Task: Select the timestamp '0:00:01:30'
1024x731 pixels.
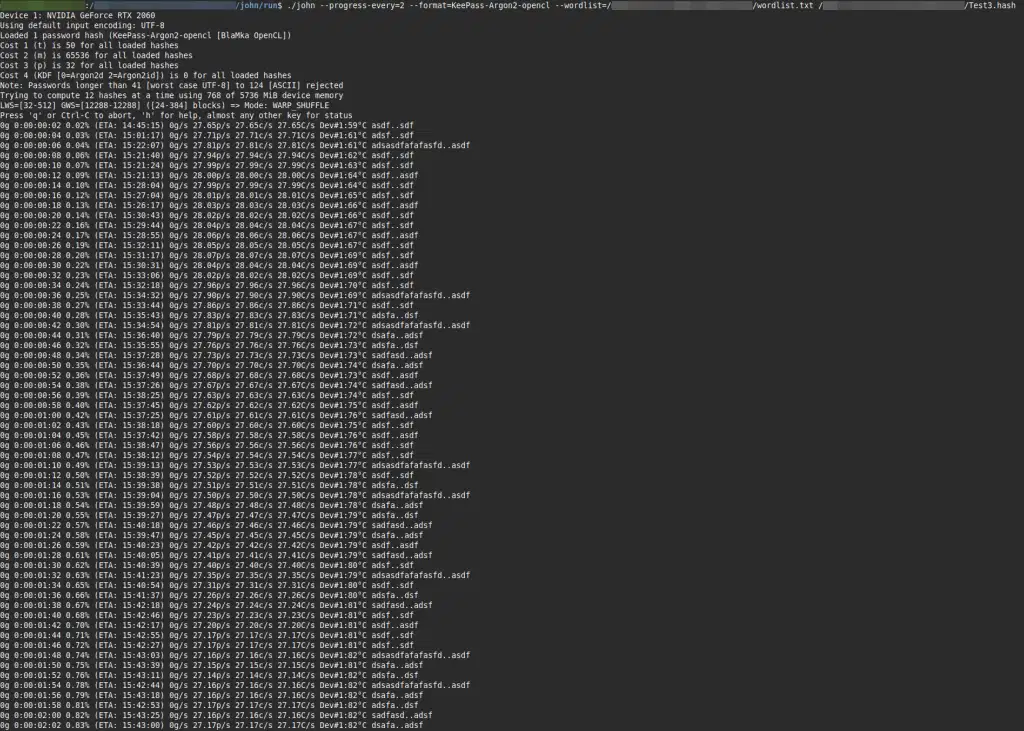Action: click(x=37, y=565)
